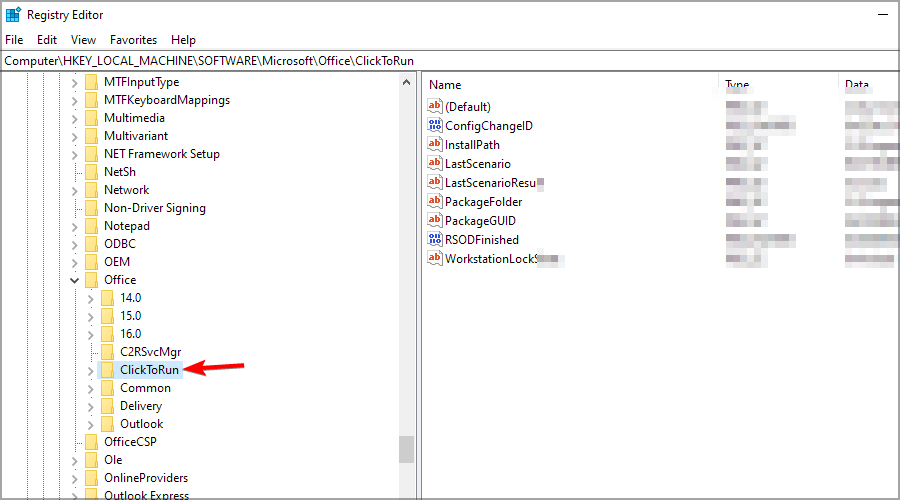Open the Favorites menu
Image resolution: width=900 pixels, height=500 pixels.
coord(133,40)
